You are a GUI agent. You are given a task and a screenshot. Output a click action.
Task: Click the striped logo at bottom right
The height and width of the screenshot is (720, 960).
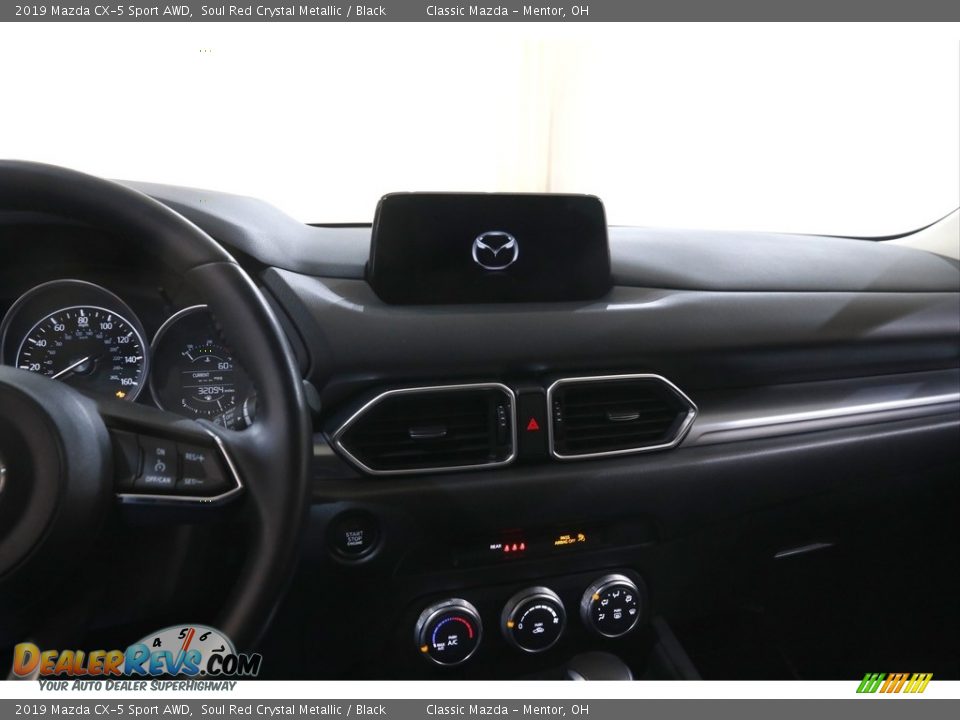point(894,683)
